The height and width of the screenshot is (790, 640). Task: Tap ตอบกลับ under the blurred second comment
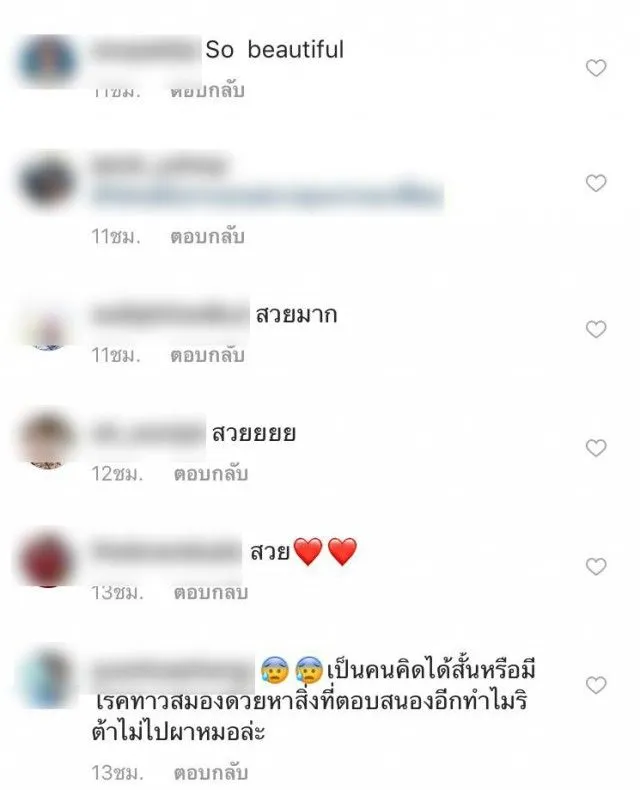207,236
